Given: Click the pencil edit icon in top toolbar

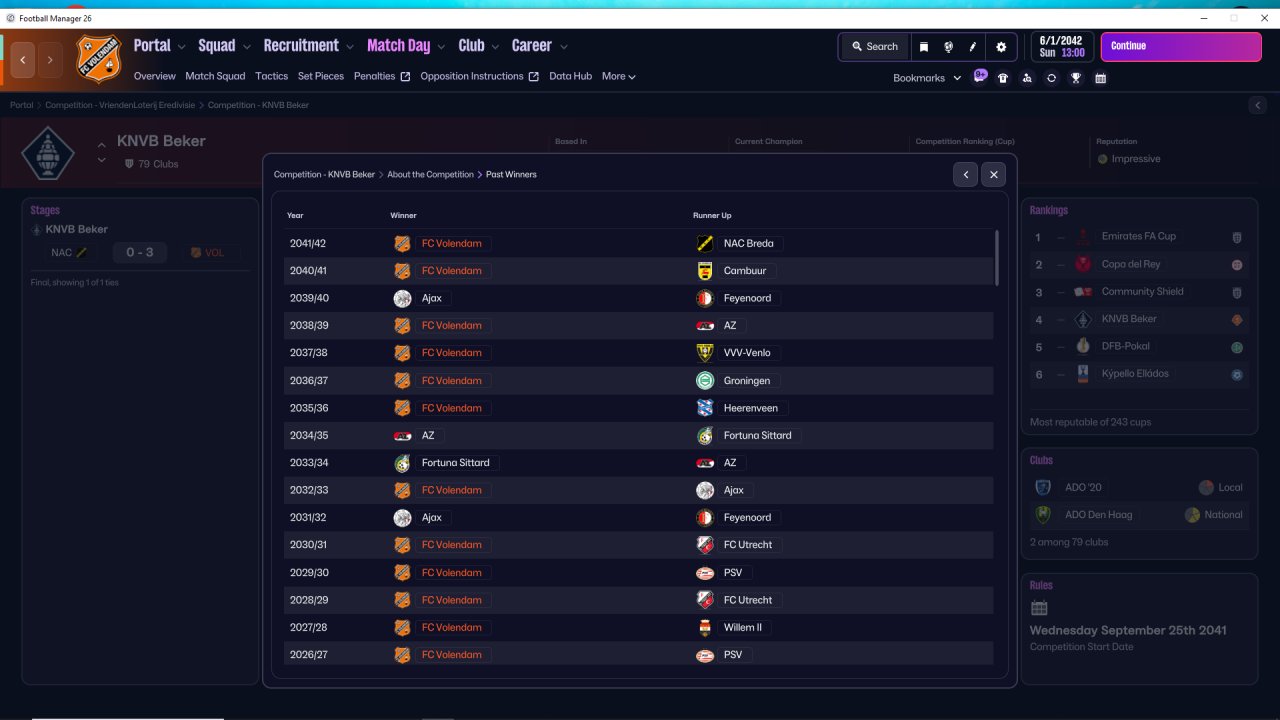Looking at the screenshot, I should [973, 47].
